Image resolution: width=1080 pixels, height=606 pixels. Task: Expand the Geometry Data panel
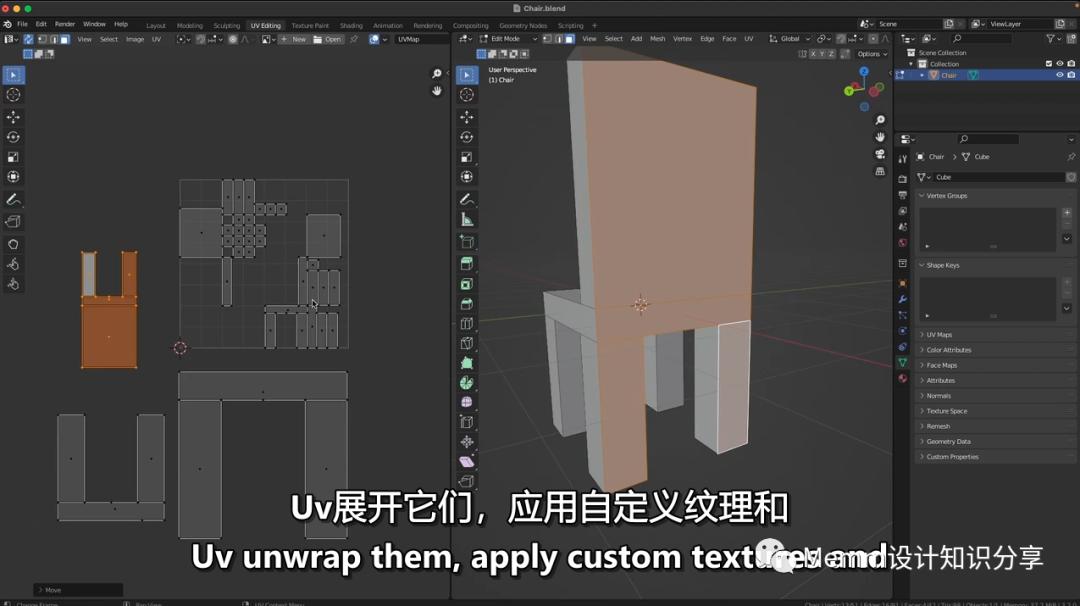pyautogui.click(x=948, y=441)
